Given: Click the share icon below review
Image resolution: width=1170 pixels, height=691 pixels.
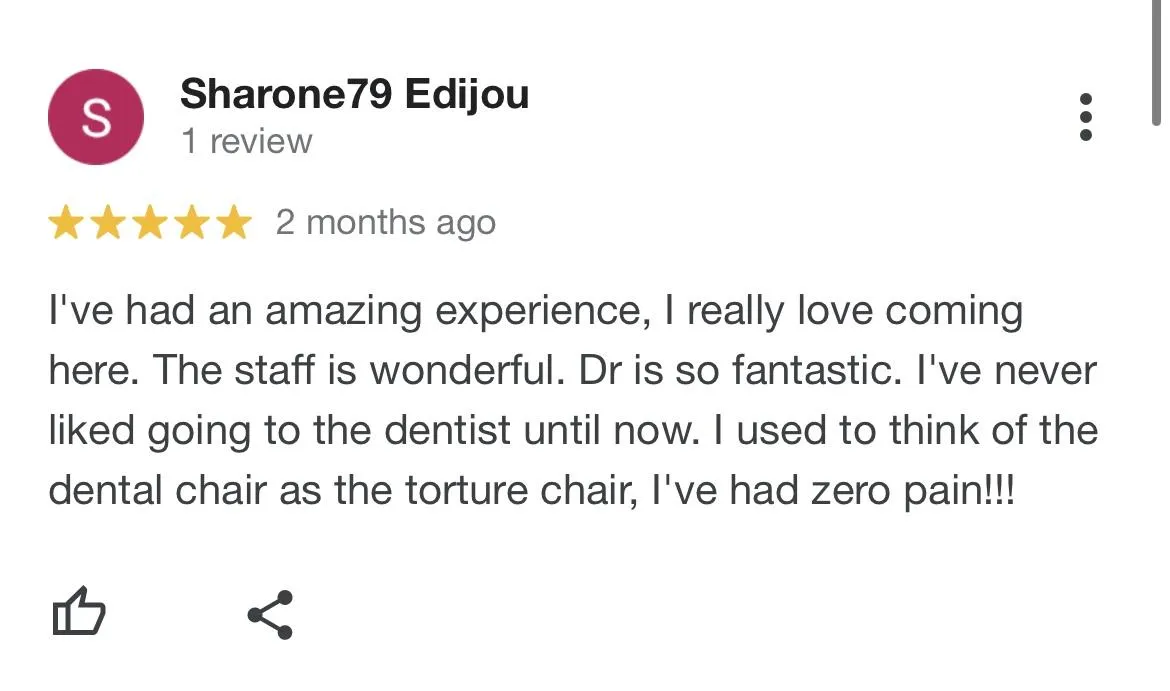Looking at the screenshot, I should coord(270,614).
